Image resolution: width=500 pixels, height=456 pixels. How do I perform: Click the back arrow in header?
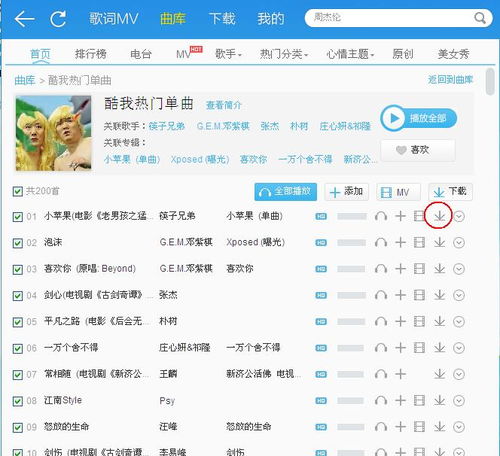point(24,19)
